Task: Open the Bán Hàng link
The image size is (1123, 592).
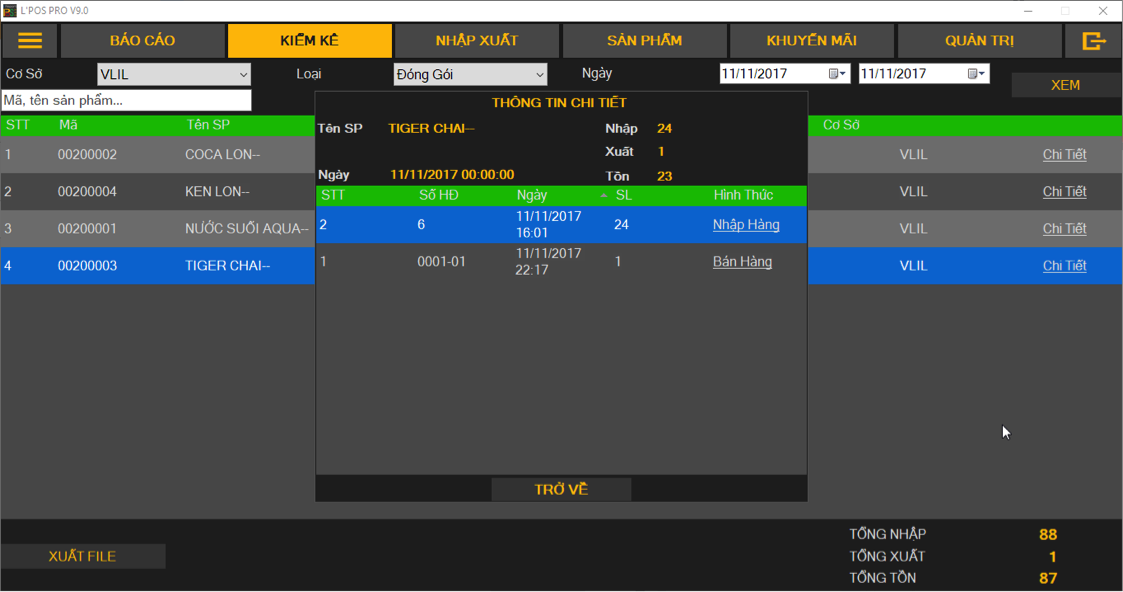Action: tap(742, 262)
